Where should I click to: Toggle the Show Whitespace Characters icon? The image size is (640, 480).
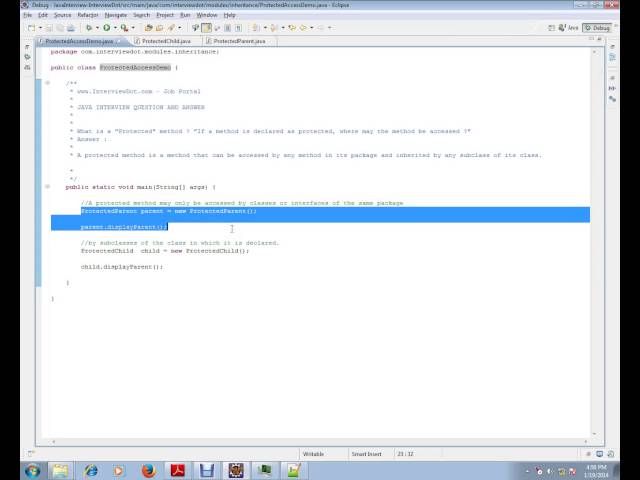(238, 28)
